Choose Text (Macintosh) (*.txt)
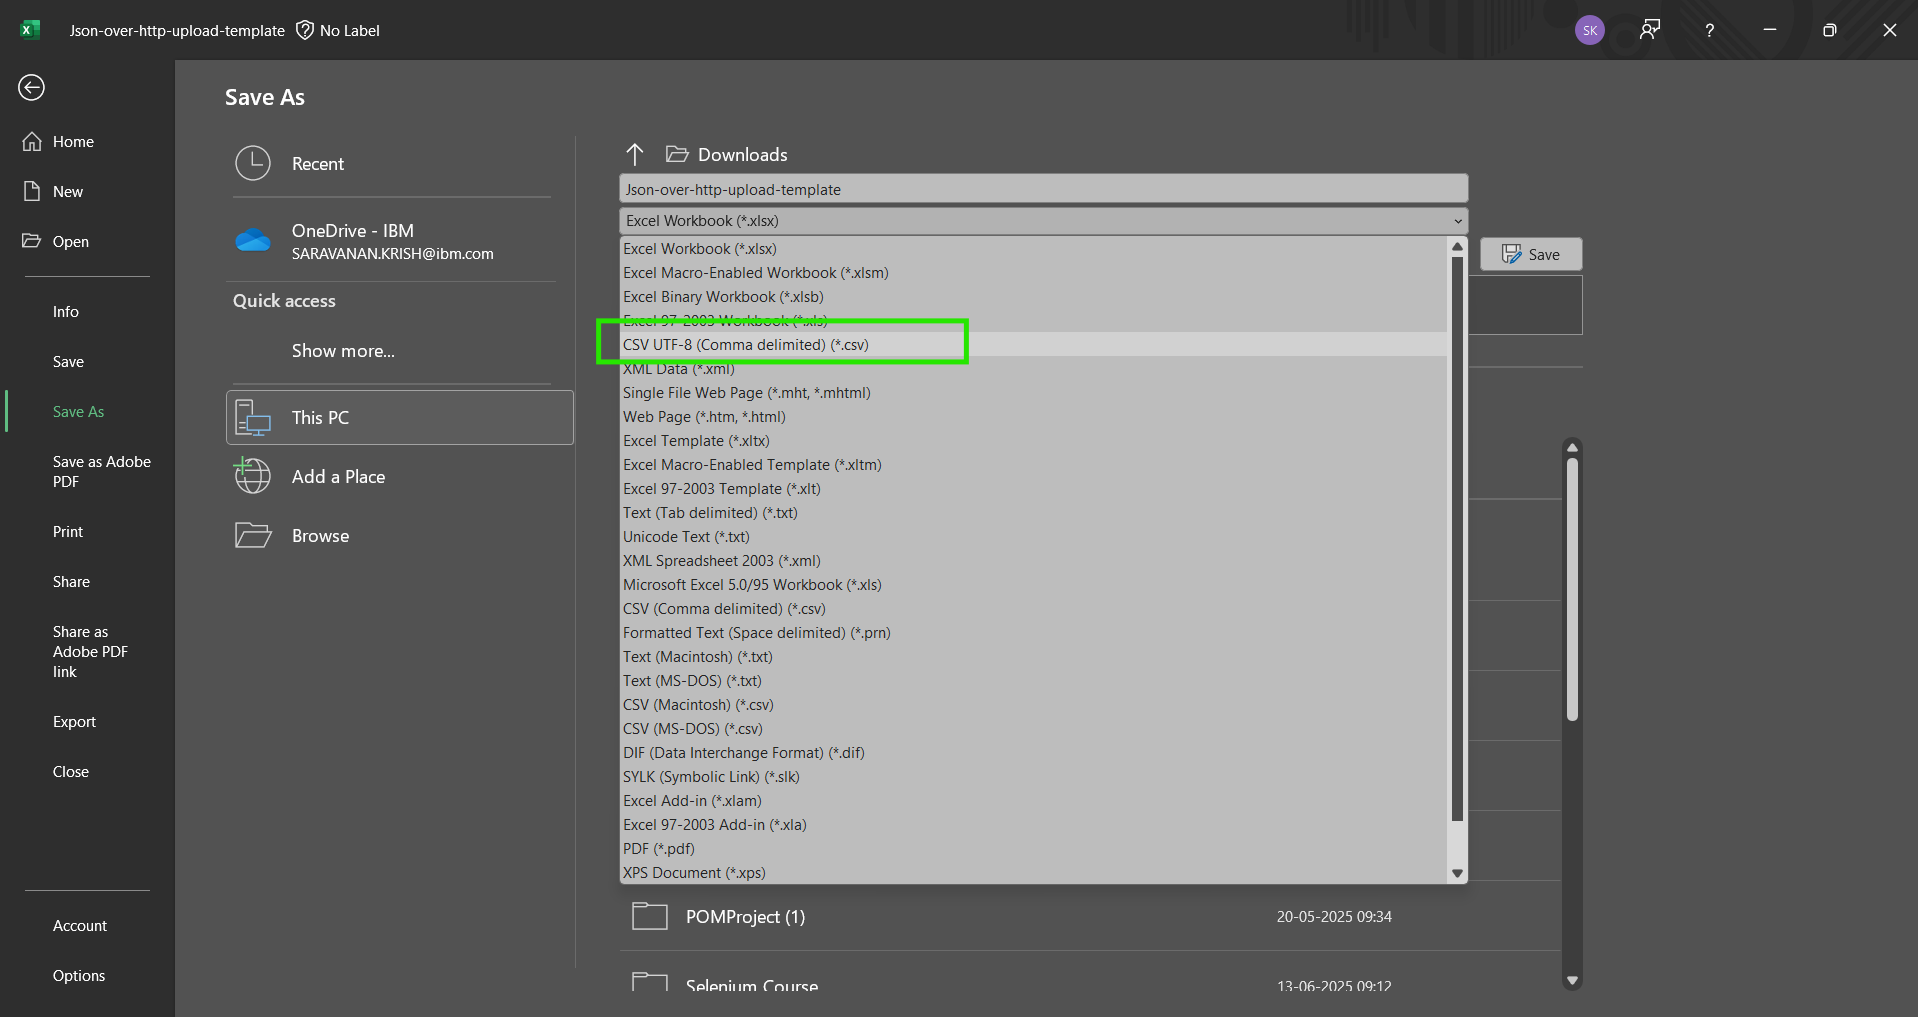This screenshot has width=1918, height=1017. click(1033, 656)
